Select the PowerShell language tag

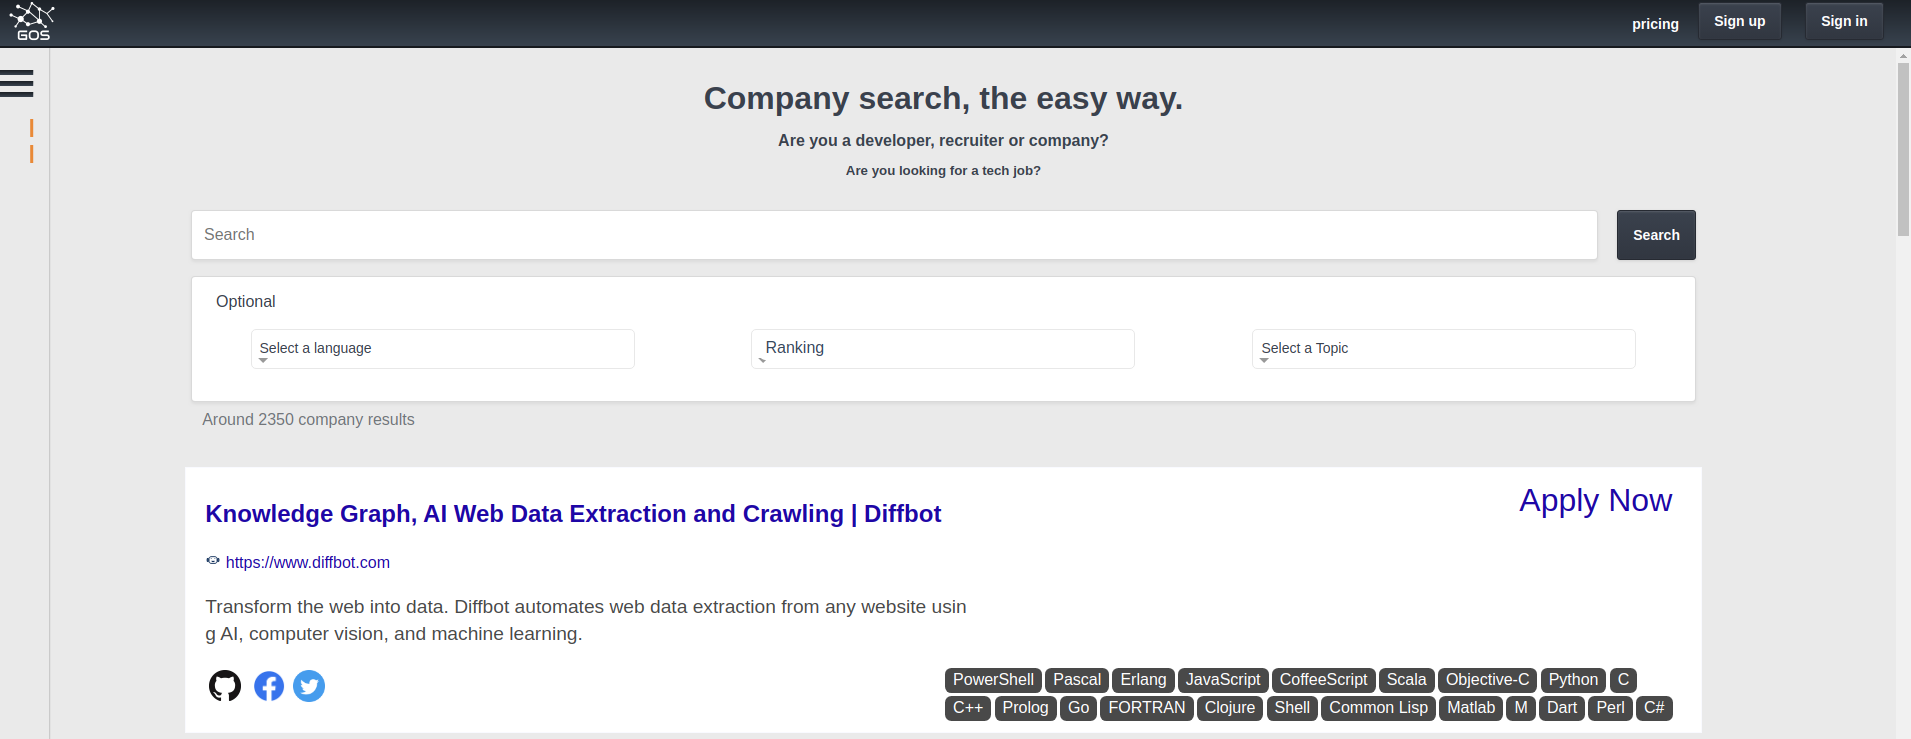993,680
